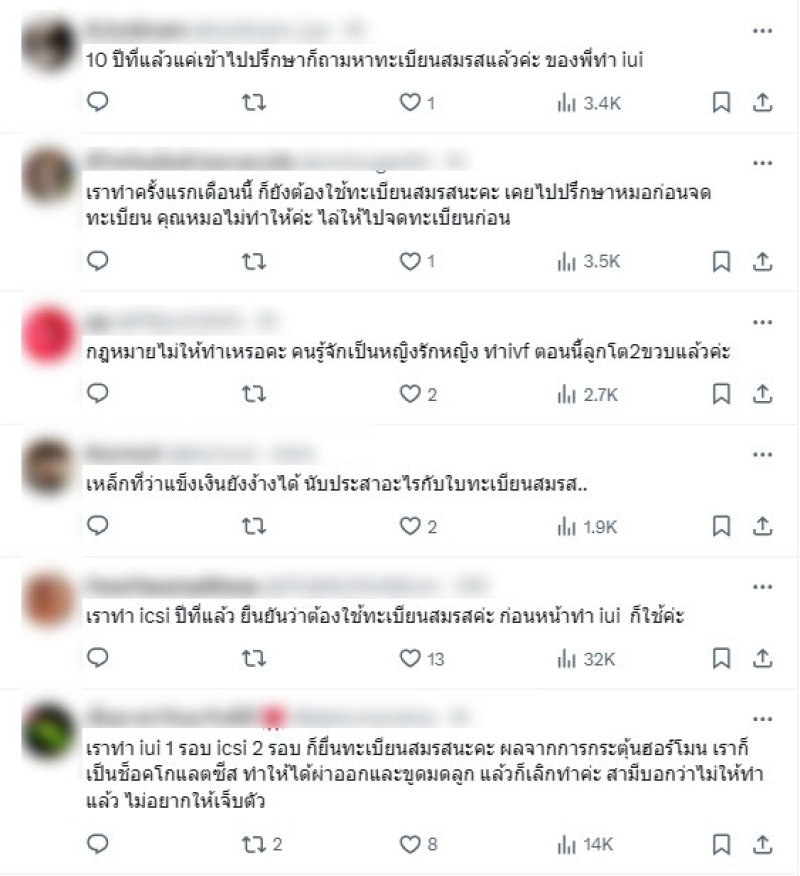The image size is (800, 876).
Task: Share the tweet with 3.5K views
Action: 763,261
